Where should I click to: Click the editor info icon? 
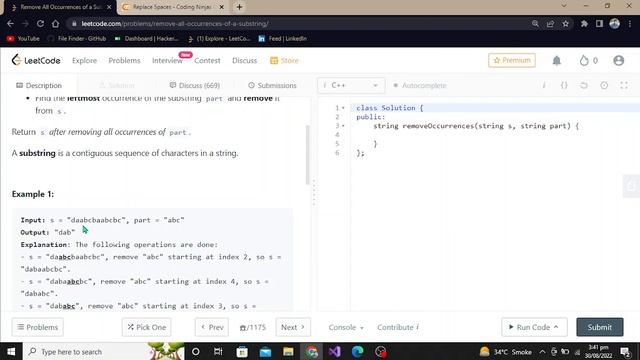point(544,85)
